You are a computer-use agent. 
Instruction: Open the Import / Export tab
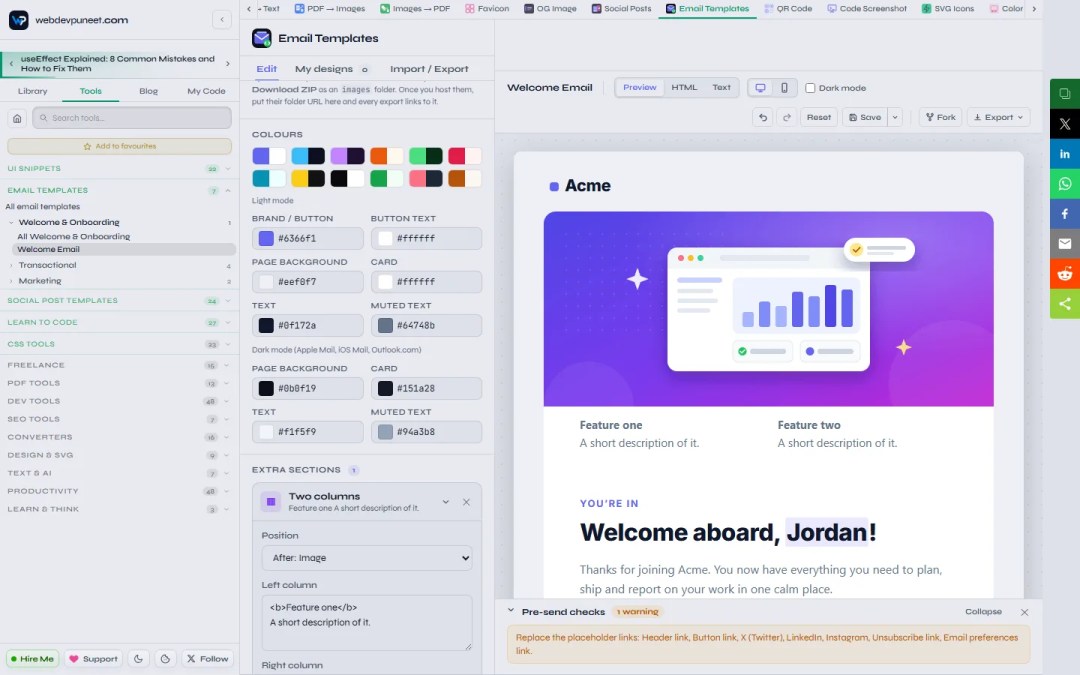click(429, 69)
